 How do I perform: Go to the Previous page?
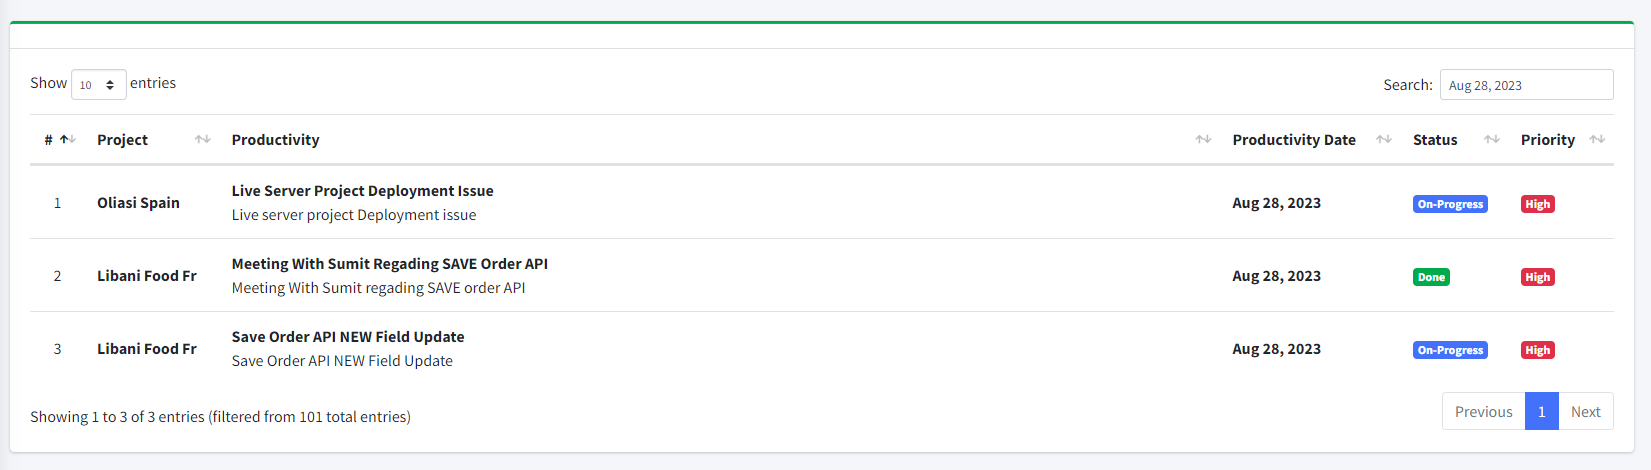tap(1483, 412)
